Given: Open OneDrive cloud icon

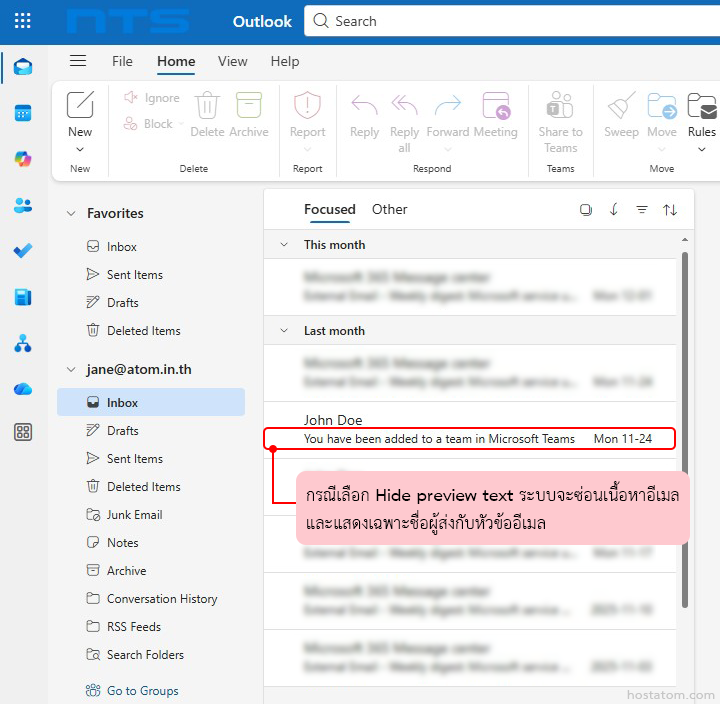Looking at the screenshot, I should point(22,389).
